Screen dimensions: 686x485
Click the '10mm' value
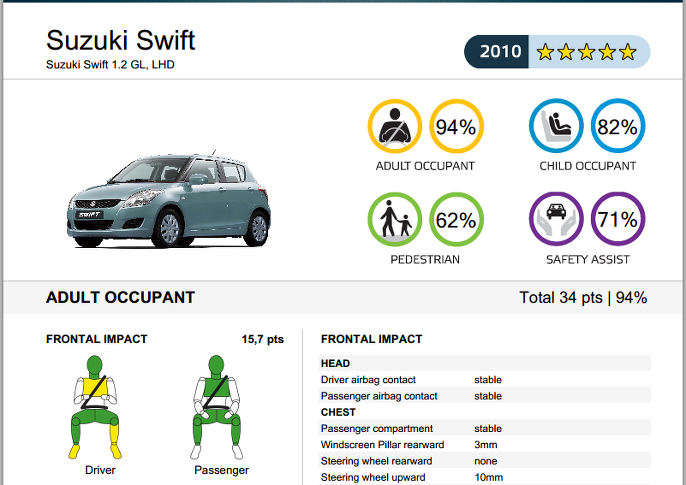click(x=489, y=477)
